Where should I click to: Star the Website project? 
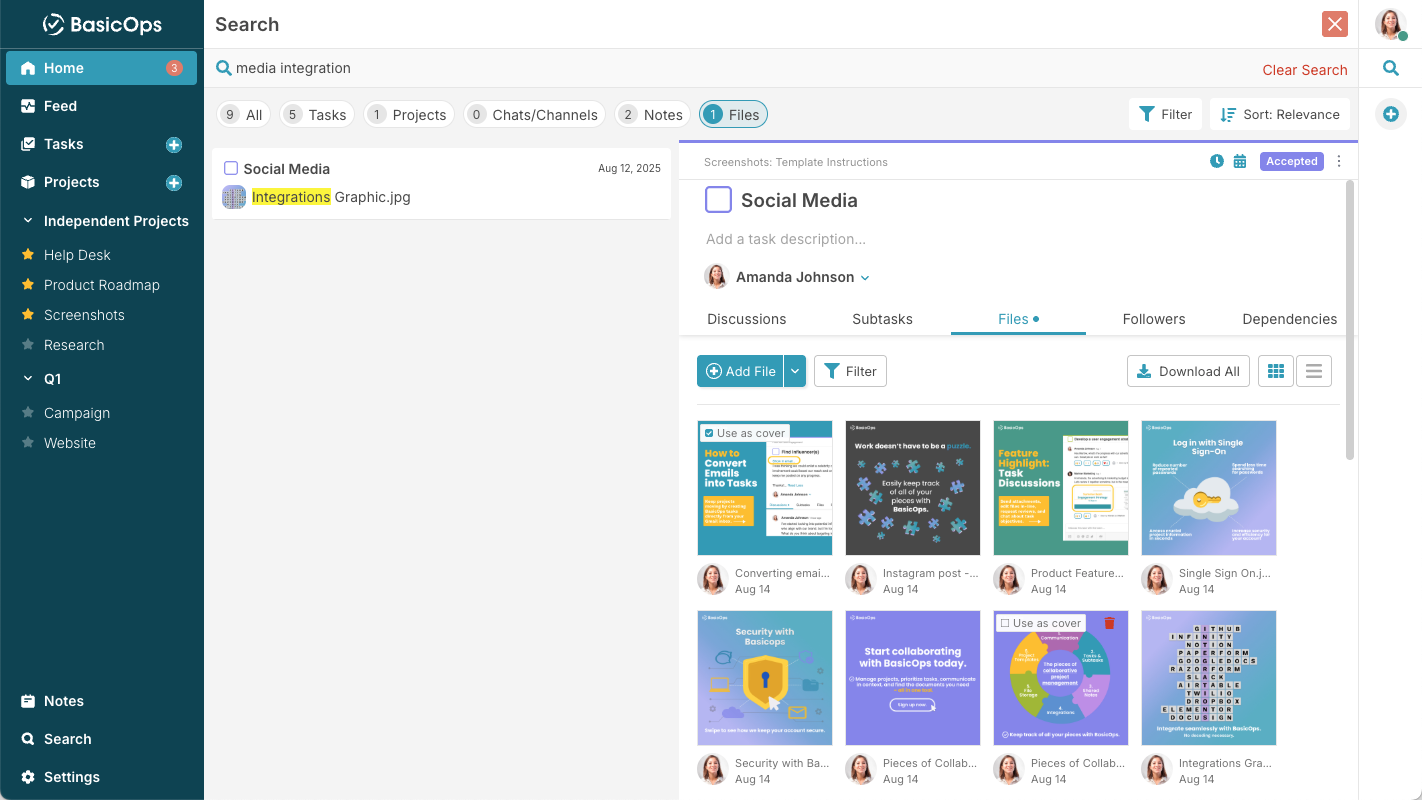(x=28, y=443)
